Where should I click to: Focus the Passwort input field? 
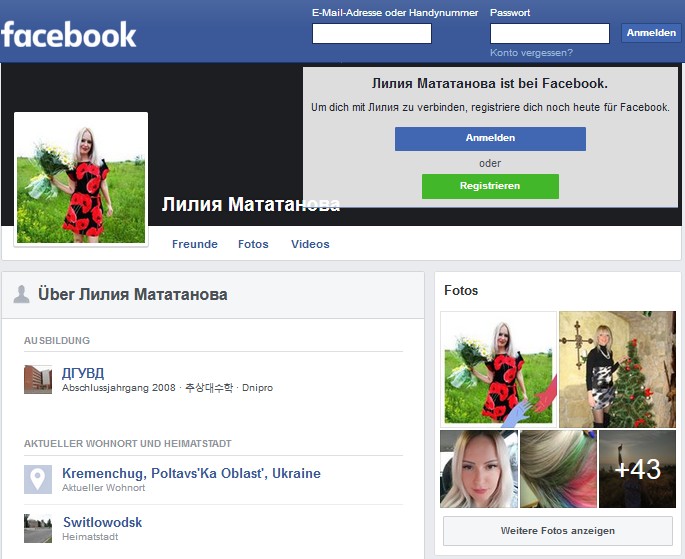[x=550, y=34]
